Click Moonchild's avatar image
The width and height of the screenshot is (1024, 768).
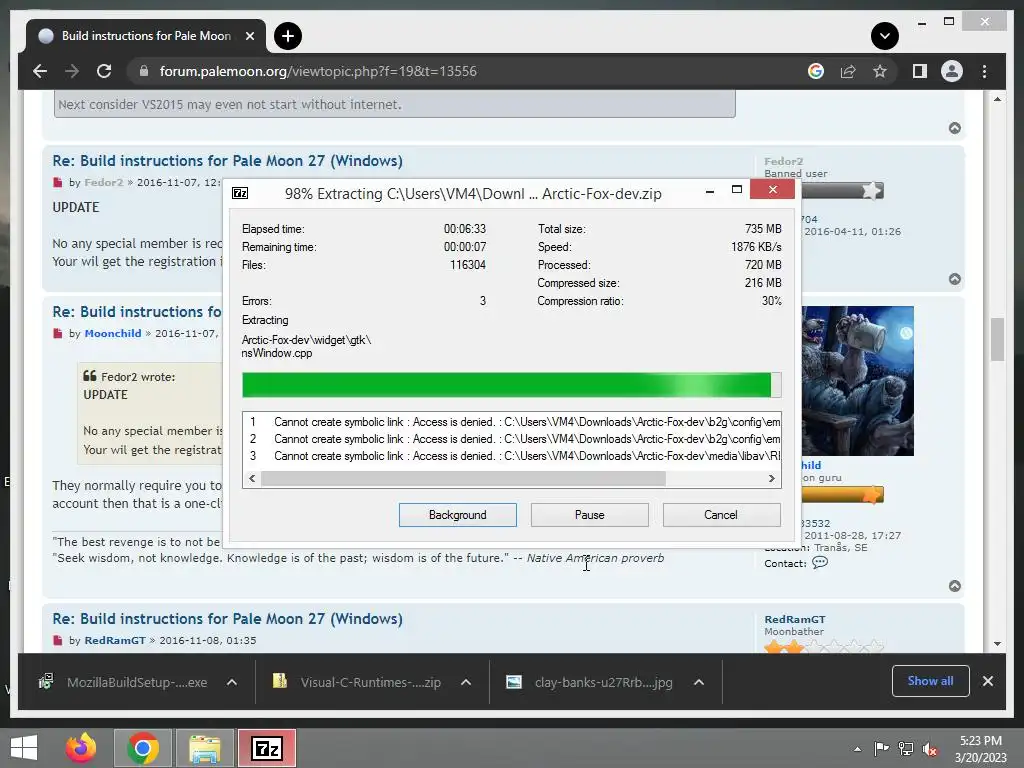point(857,381)
